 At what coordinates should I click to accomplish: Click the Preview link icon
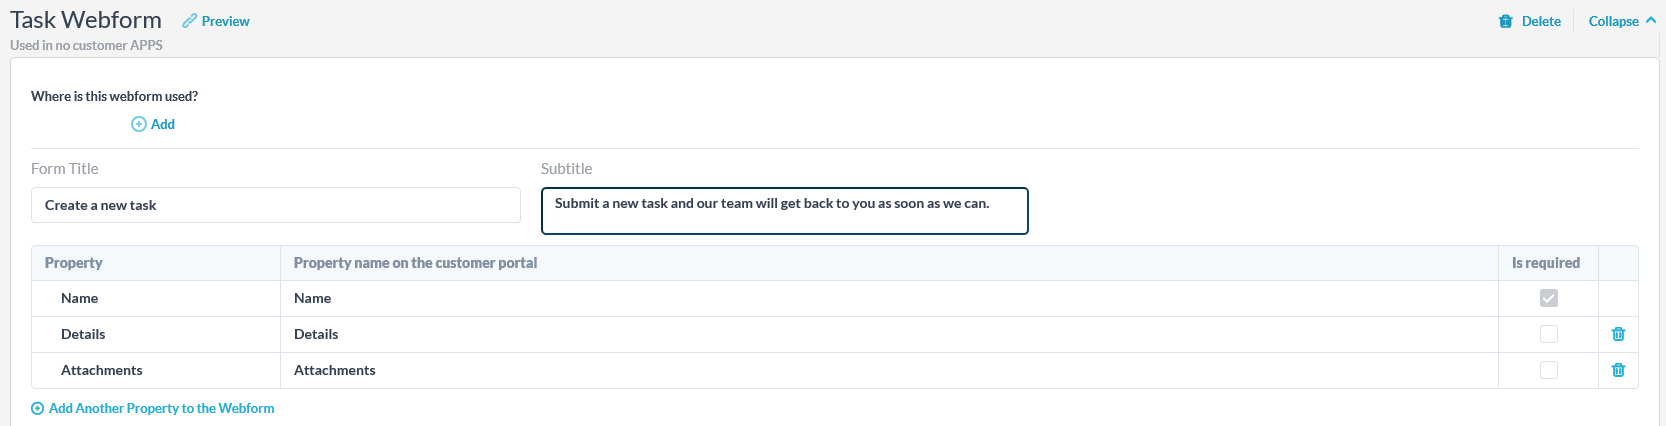tap(189, 21)
